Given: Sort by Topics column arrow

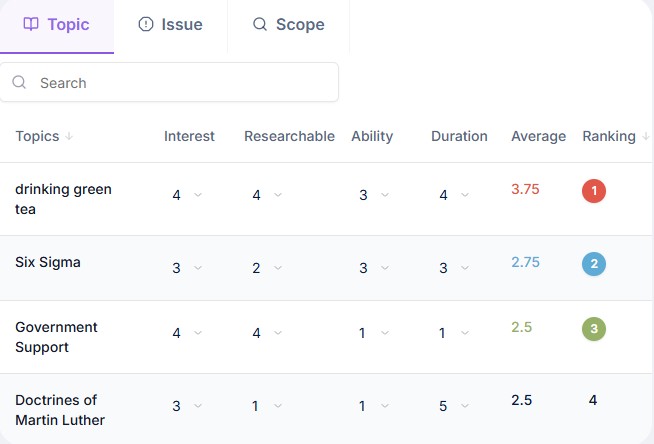Looking at the screenshot, I should point(69,136).
